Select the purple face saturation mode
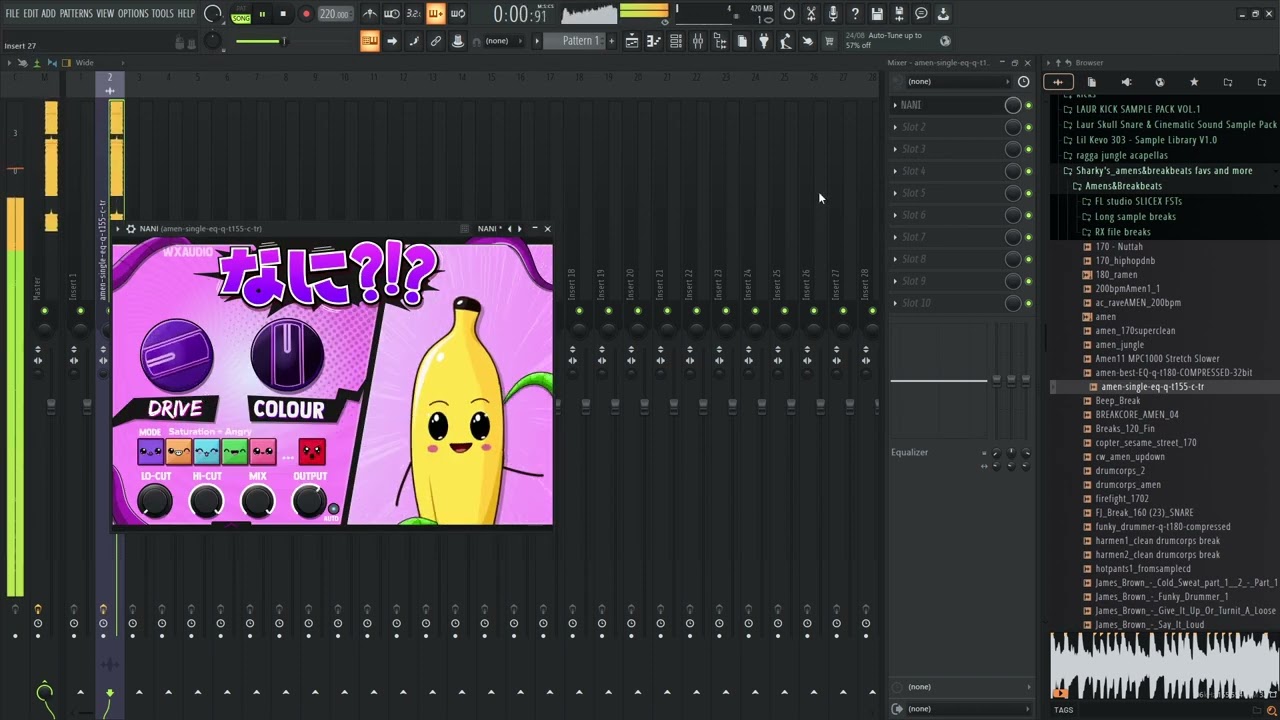Screen dimensions: 1280x720 point(151,452)
